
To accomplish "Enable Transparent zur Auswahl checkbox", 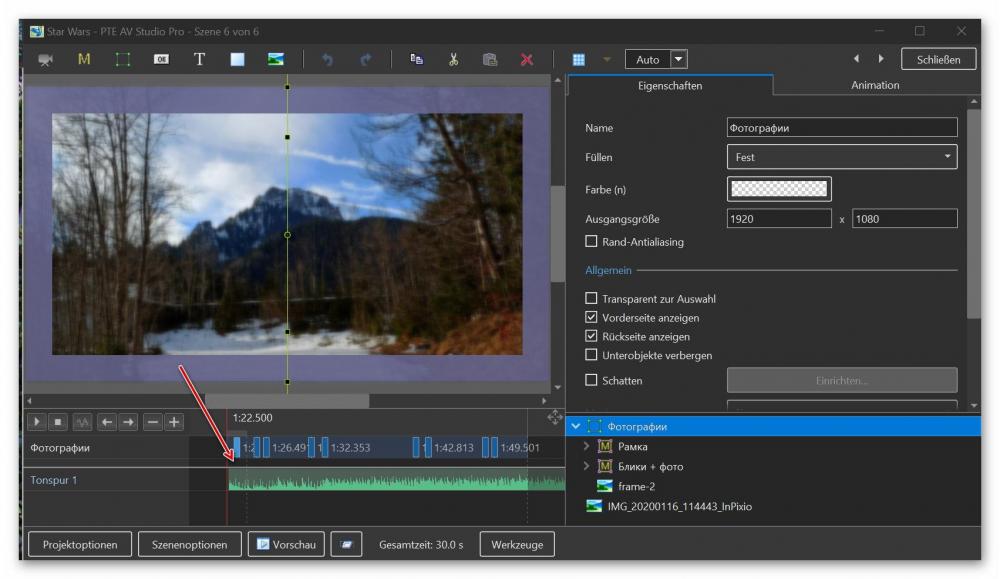I will click(x=591, y=298).
